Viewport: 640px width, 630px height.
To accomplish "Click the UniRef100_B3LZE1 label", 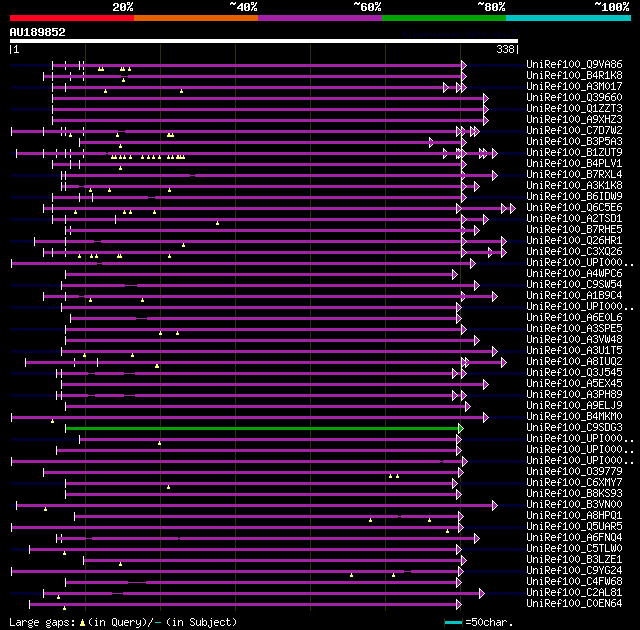I will pyautogui.click(x=574, y=560).
